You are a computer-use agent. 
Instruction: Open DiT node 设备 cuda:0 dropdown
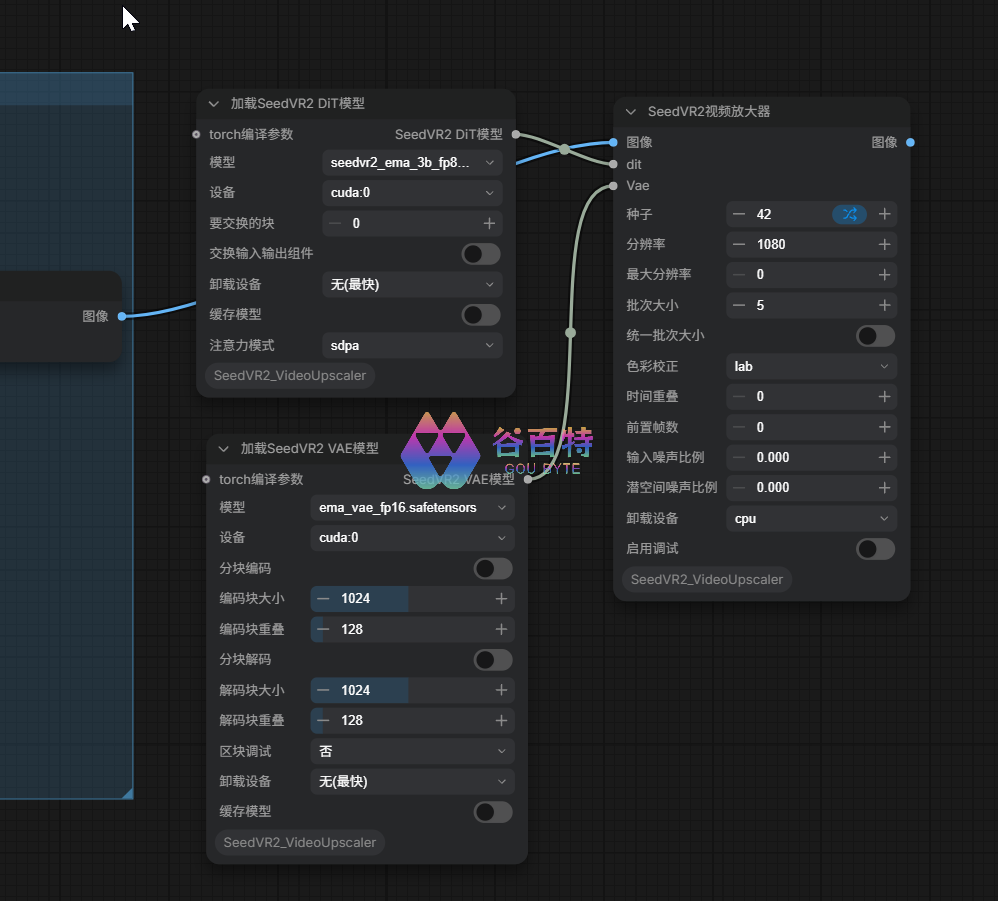(x=412, y=193)
